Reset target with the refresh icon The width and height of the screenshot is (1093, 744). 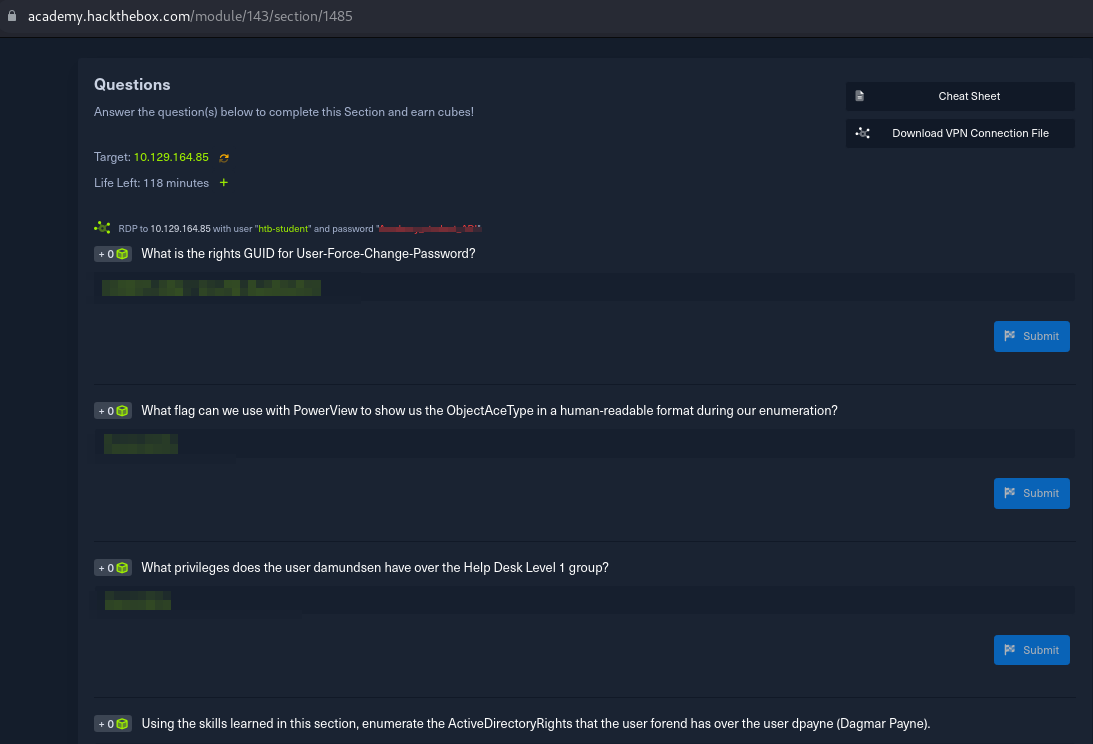[x=224, y=158]
